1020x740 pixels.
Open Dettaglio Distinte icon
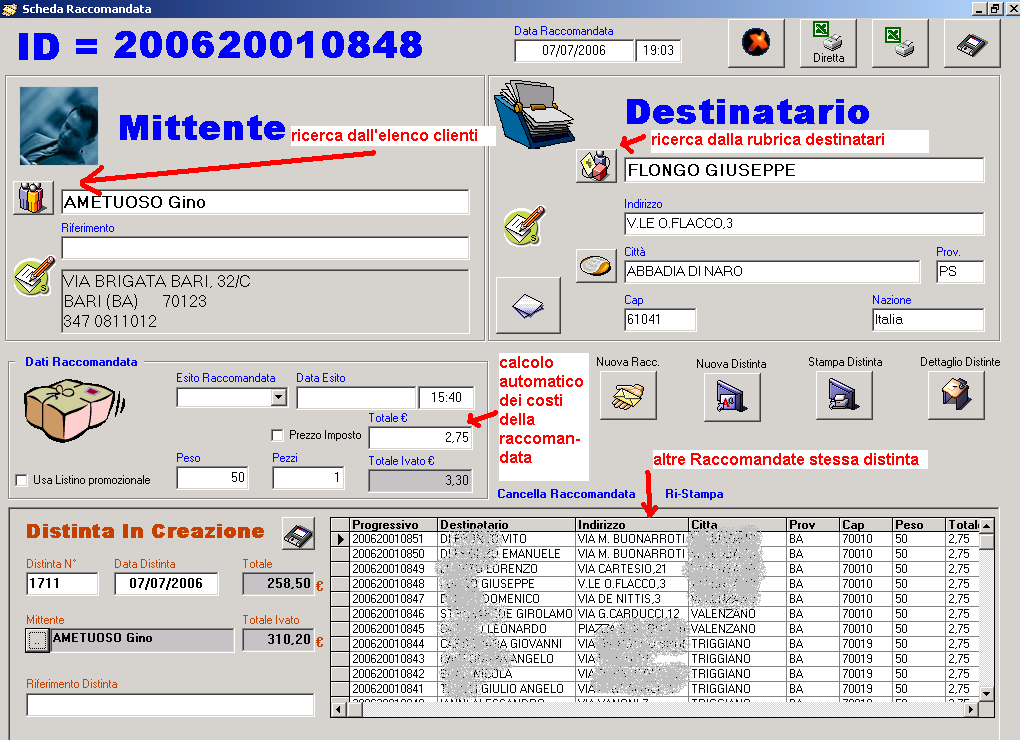pos(956,395)
